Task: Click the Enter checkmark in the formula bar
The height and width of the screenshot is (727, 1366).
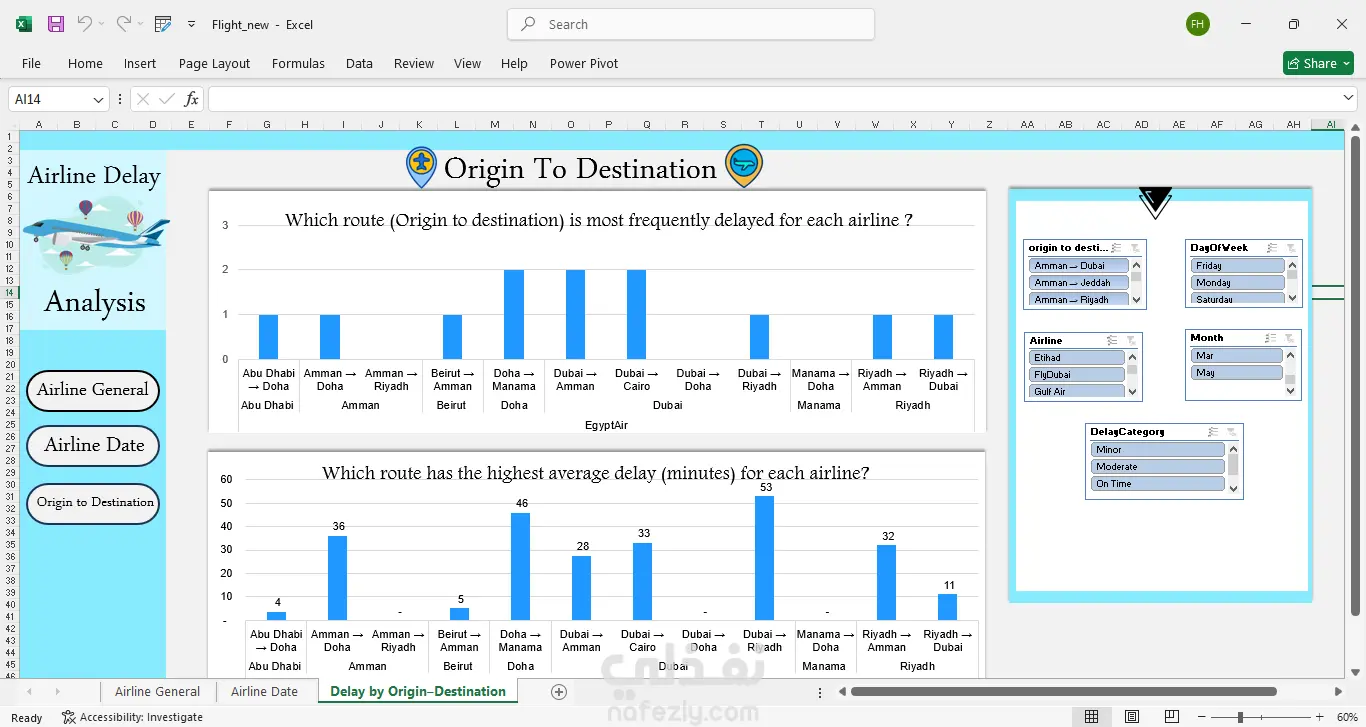Action: (x=167, y=99)
